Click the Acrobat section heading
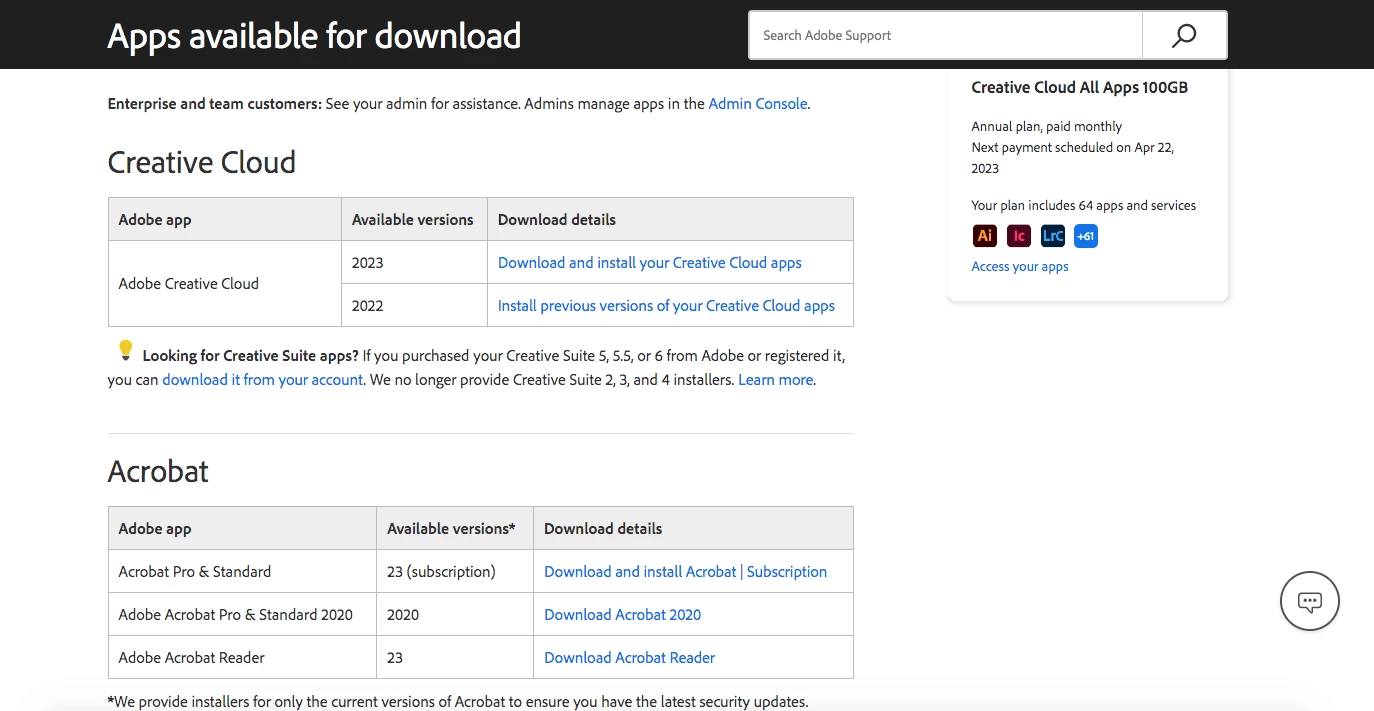This screenshot has width=1374, height=711. 158,471
